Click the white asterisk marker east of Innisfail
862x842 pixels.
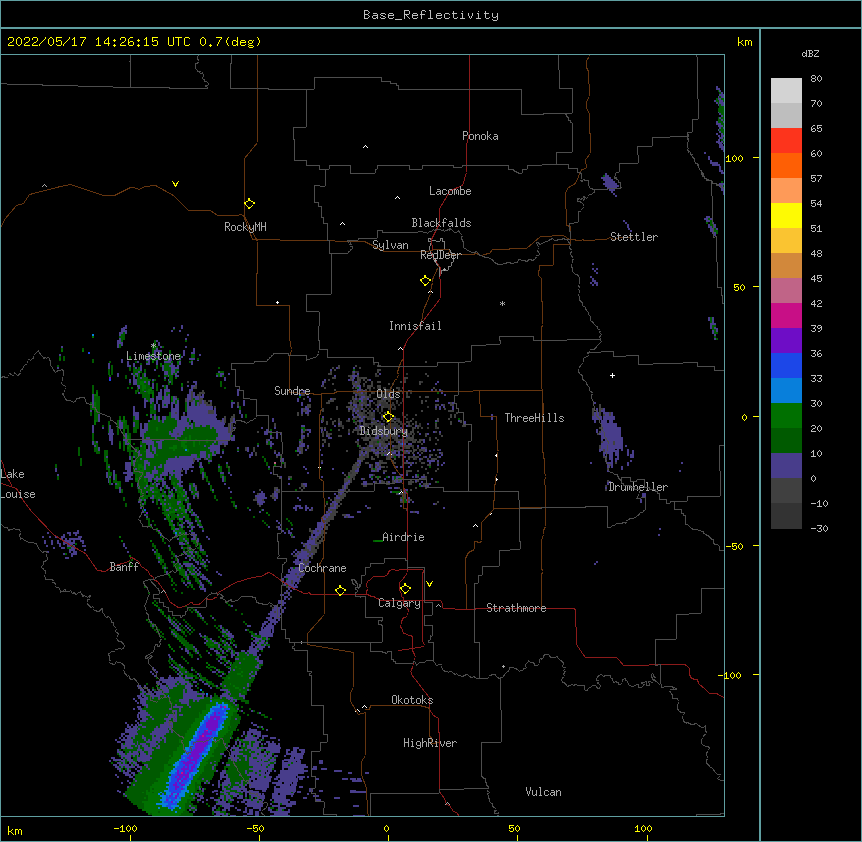tap(502, 303)
